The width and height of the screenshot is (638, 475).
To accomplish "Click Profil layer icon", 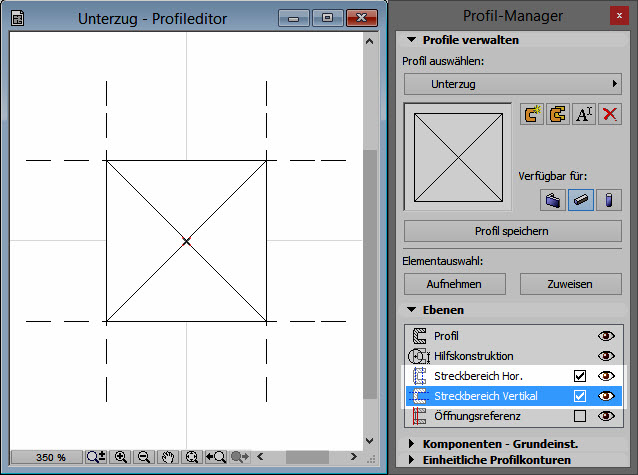I will pyautogui.click(x=419, y=336).
